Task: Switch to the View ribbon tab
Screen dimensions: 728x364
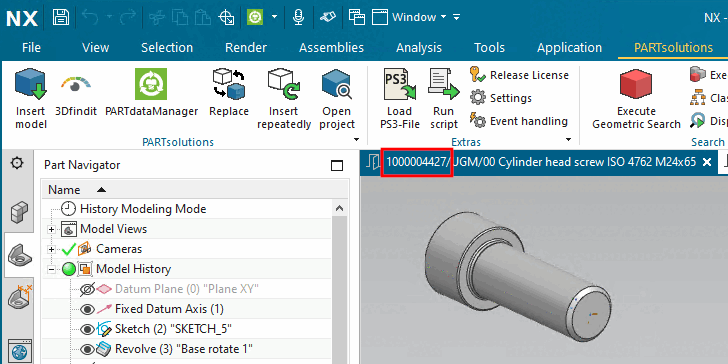Action: coord(95,47)
